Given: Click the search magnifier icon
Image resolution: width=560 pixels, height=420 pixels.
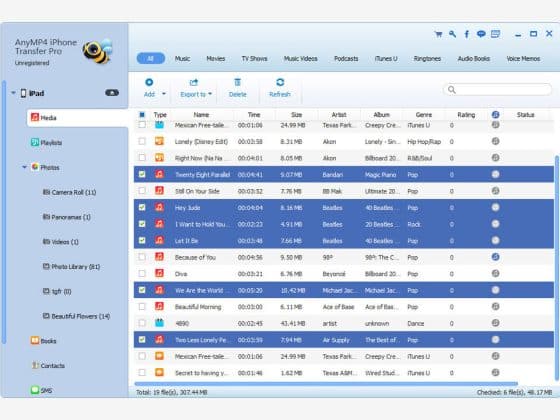Looking at the screenshot, I should (452, 90).
